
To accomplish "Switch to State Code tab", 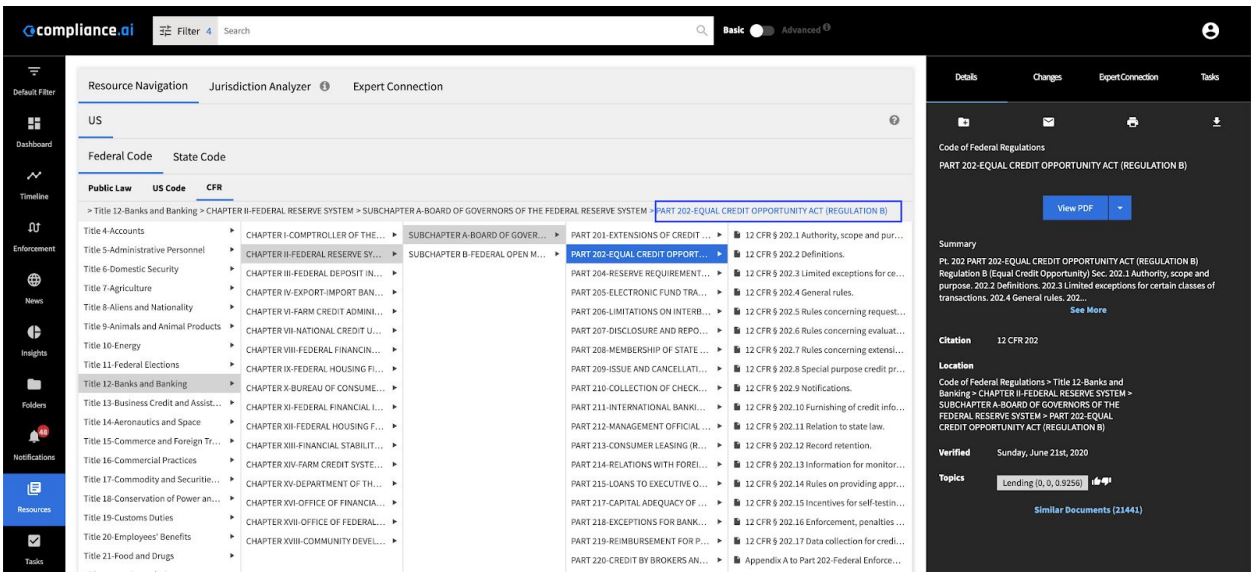I will 199,157.
